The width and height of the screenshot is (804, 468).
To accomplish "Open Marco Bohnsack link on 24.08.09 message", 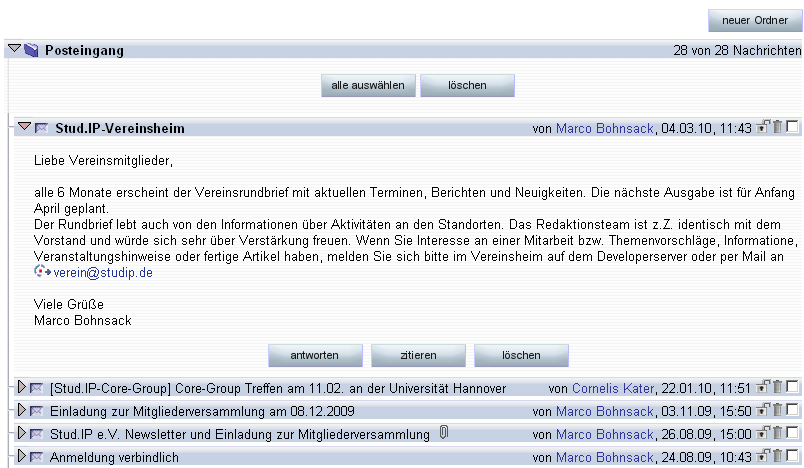I will point(605,457).
